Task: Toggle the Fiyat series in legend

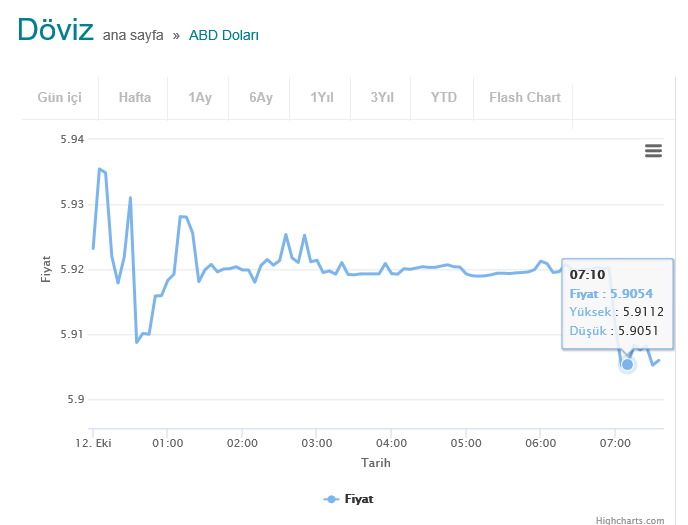Action: 358,498
